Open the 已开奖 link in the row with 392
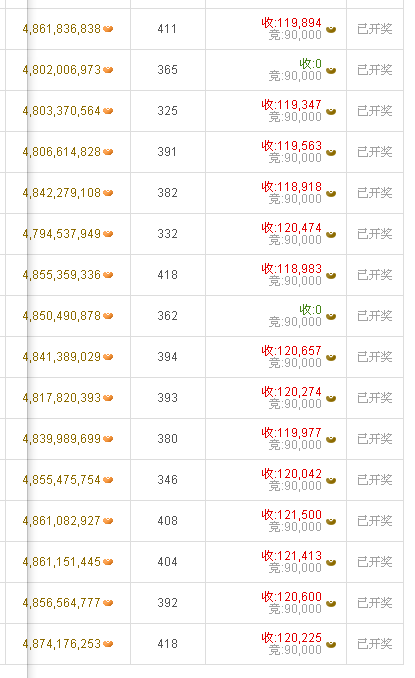Screen dimensions: 415x678 click(x=375, y=603)
